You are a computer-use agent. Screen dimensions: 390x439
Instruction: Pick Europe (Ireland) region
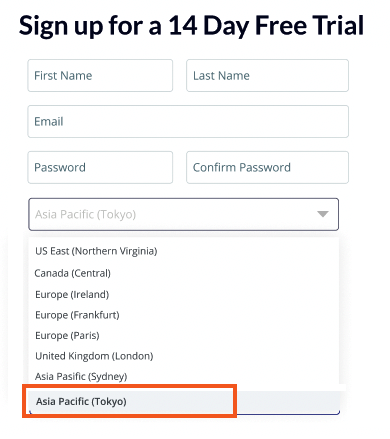72,295
